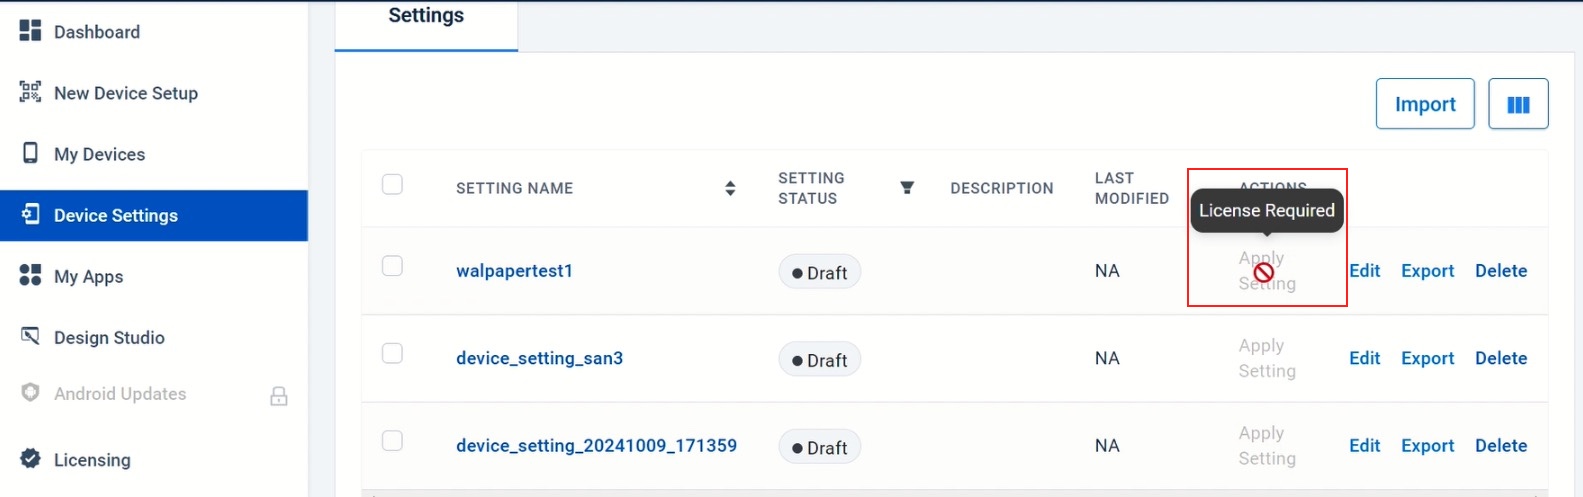Select the device_setting_san3 row checkbox
Screen dimensions: 1583x497
[392, 354]
